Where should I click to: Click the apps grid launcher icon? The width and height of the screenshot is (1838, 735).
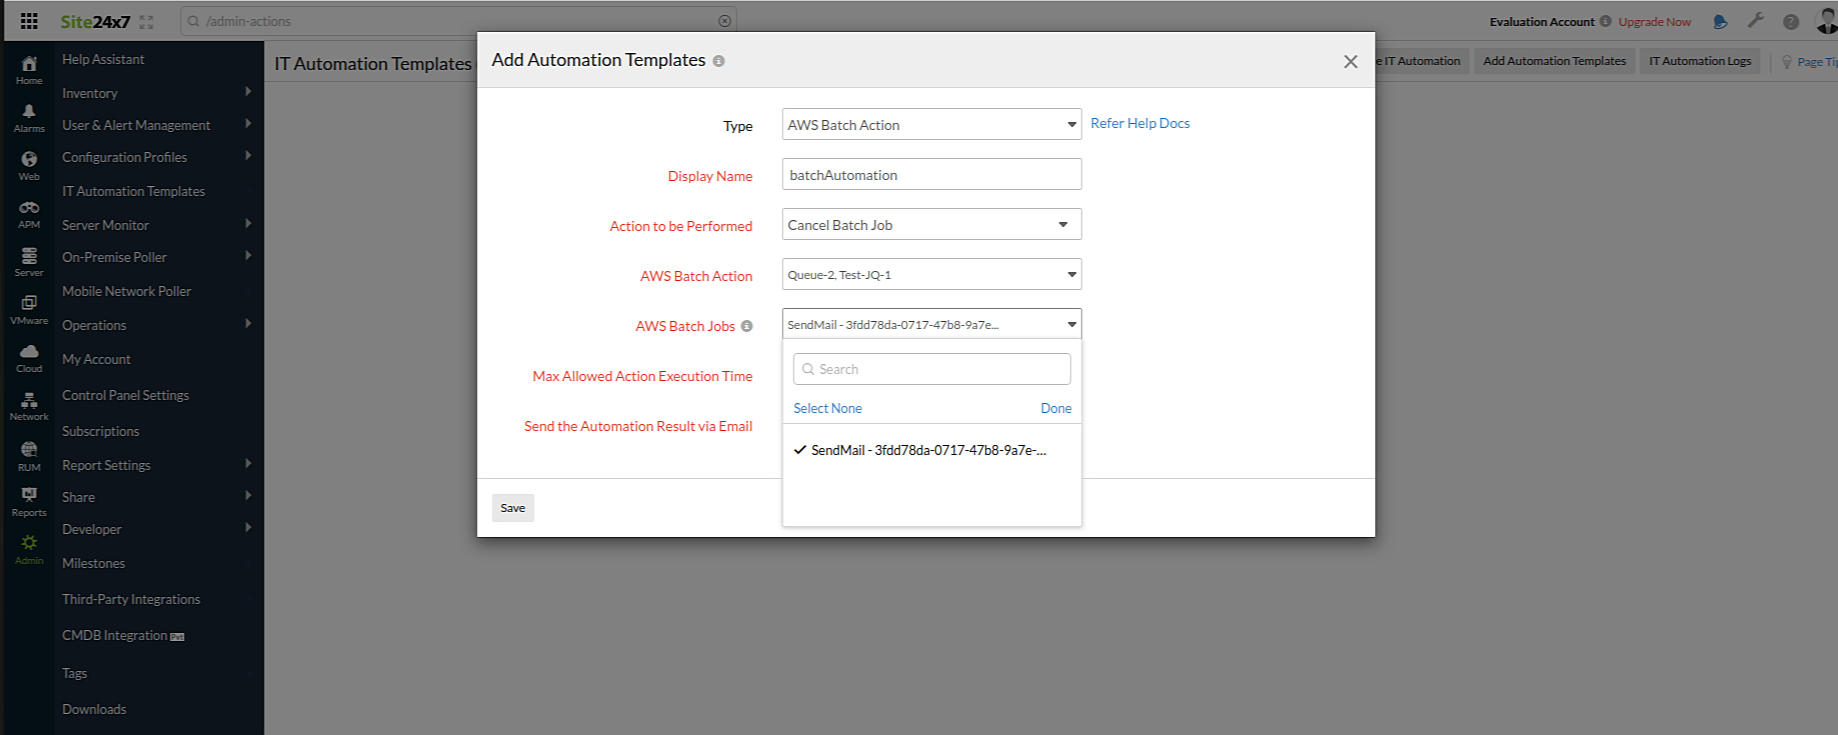pyautogui.click(x=29, y=21)
